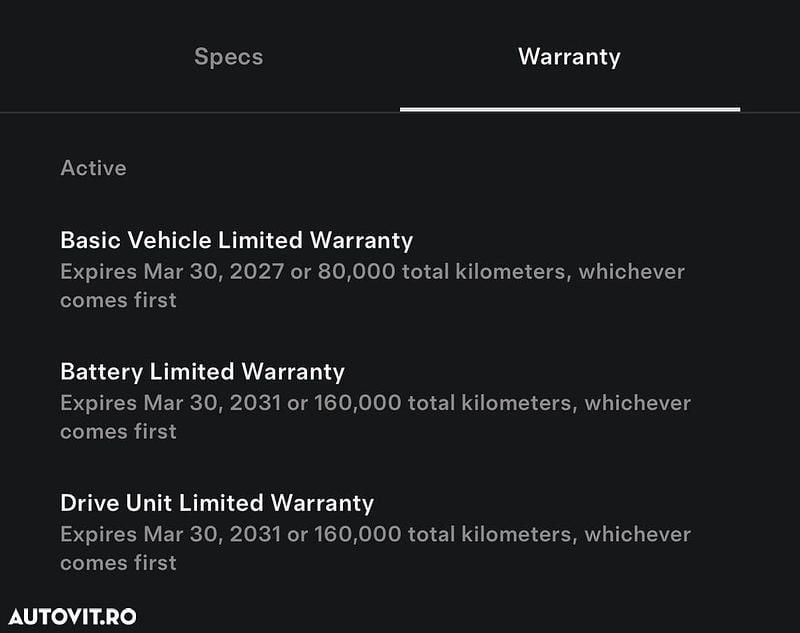Image resolution: width=800 pixels, height=633 pixels.
Task: Switch to the Specs tab
Action: coord(228,57)
